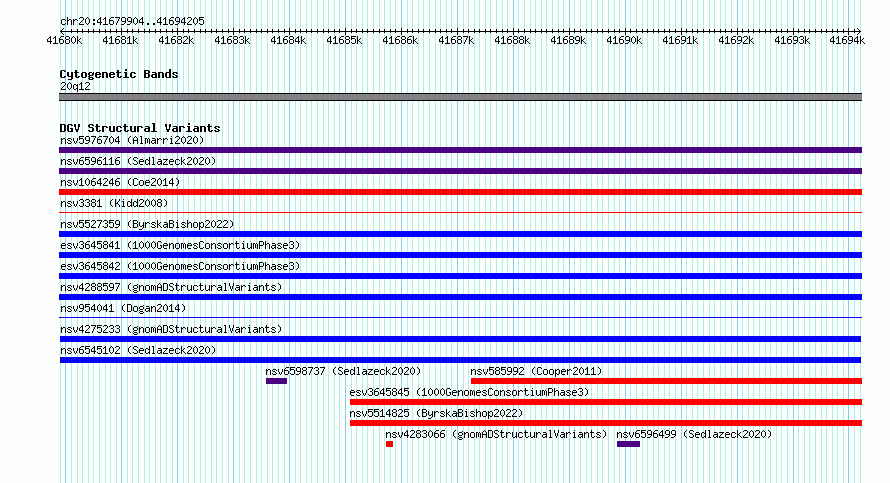
Task: Open nsv4275233 (gnomADStructuralVariants) label
Action: (x=171, y=329)
